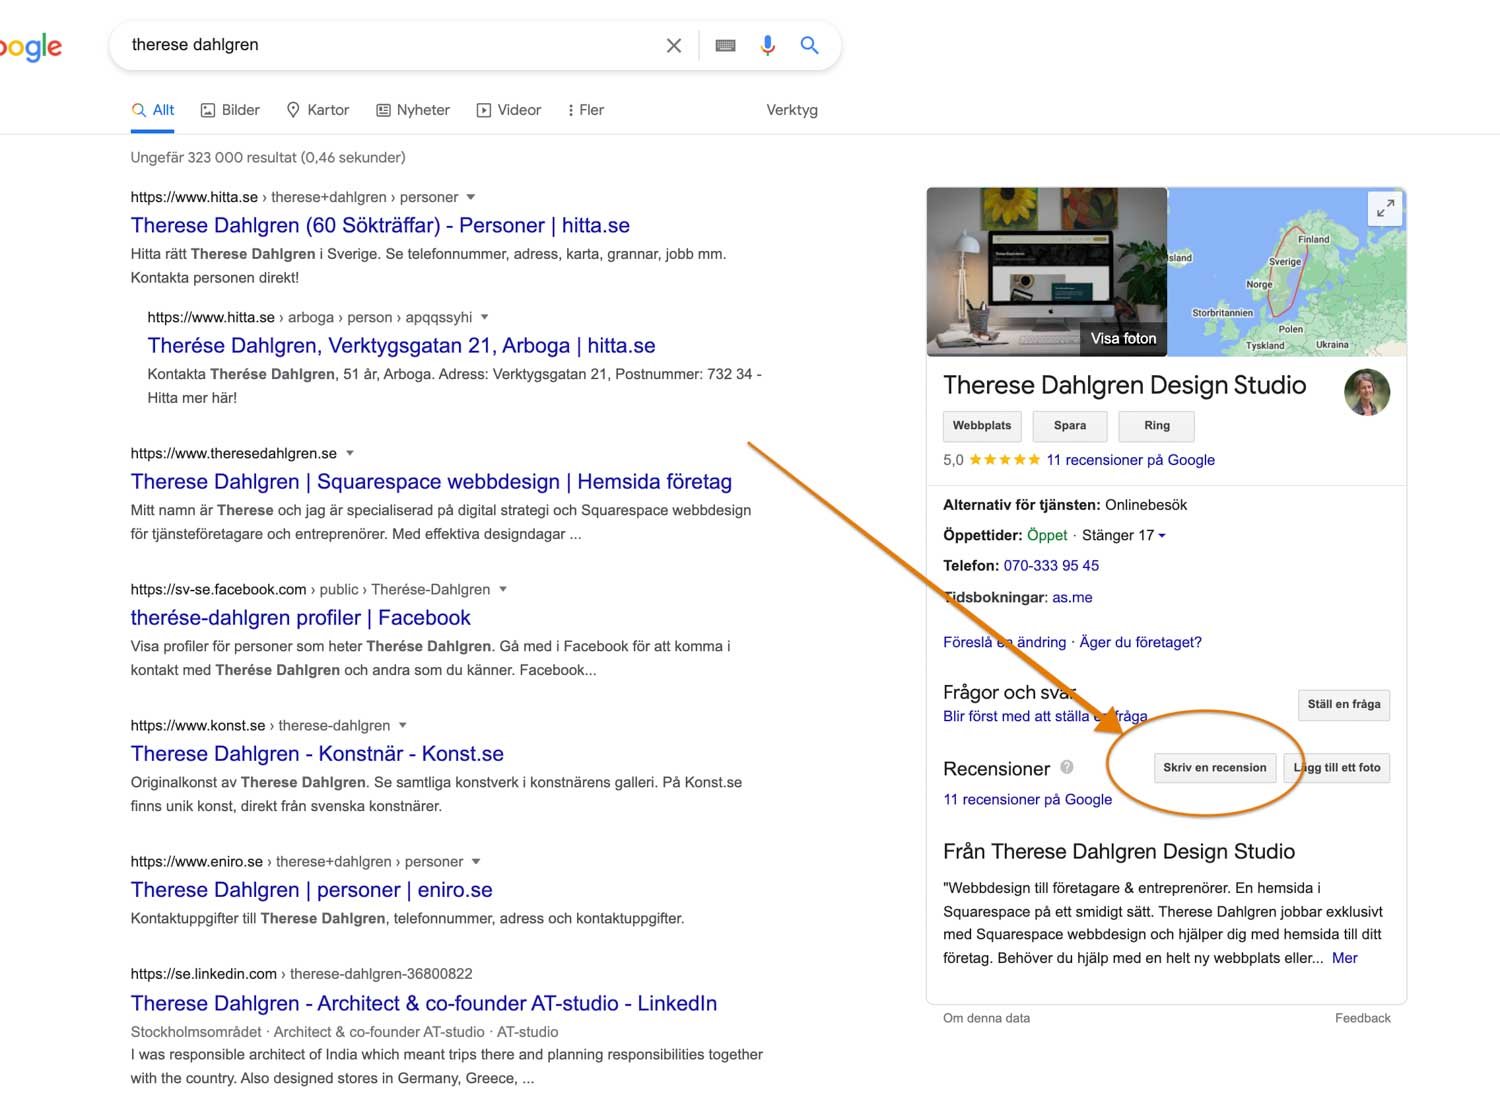The width and height of the screenshot is (1500, 1107).
Task: Open the camera/images icon next to Bilder
Action: [206, 110]
